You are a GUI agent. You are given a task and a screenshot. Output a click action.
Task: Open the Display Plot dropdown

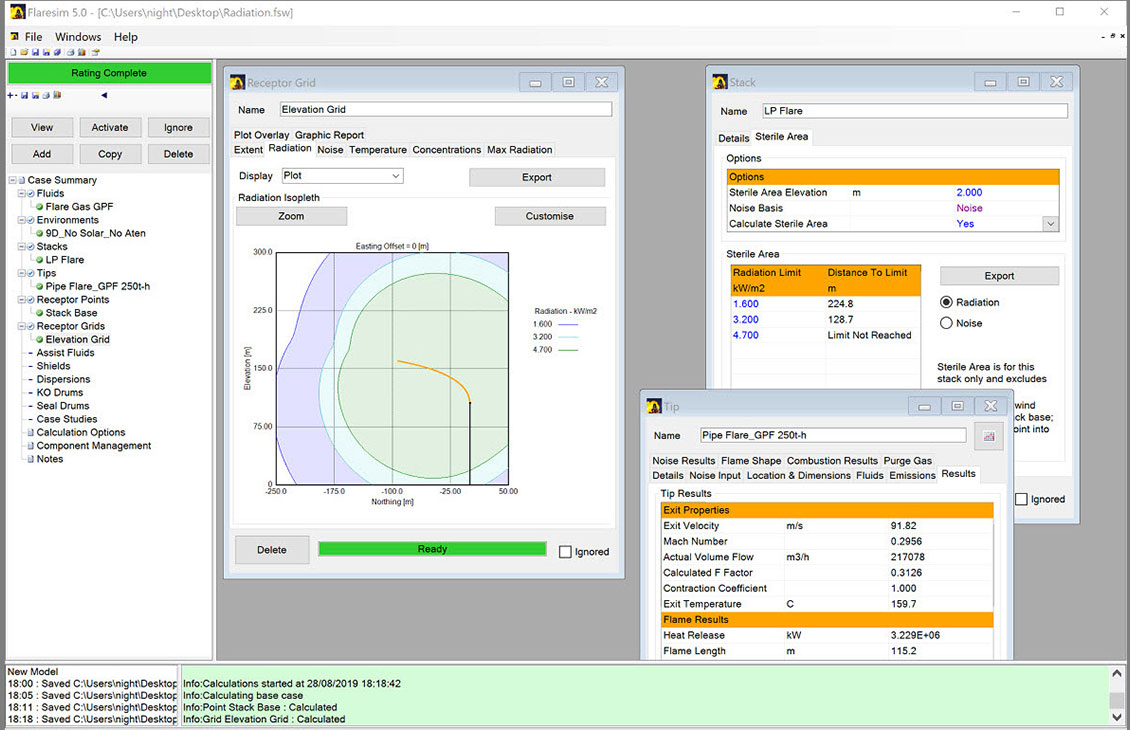342,176
